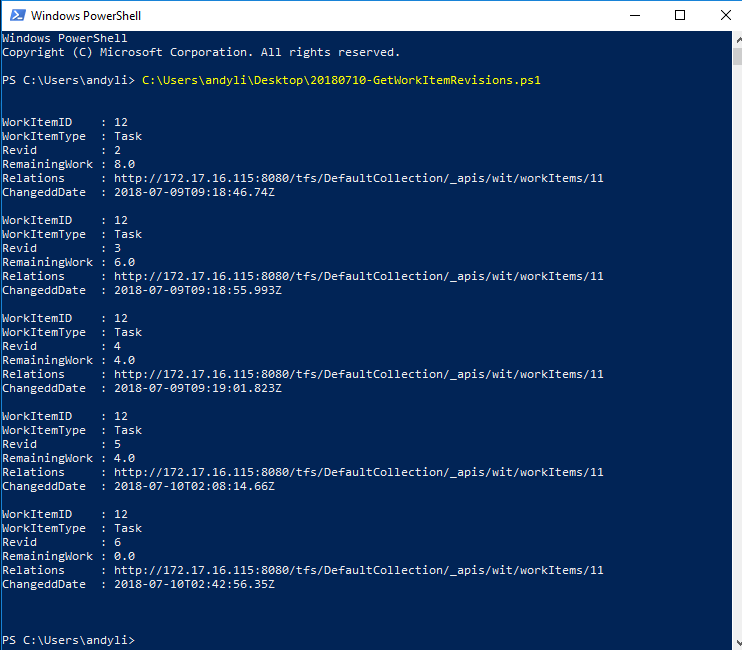This screenshot has width=742, height=650.
Task: Maximize the Windows PowerShell window
Action: (680, 16)
